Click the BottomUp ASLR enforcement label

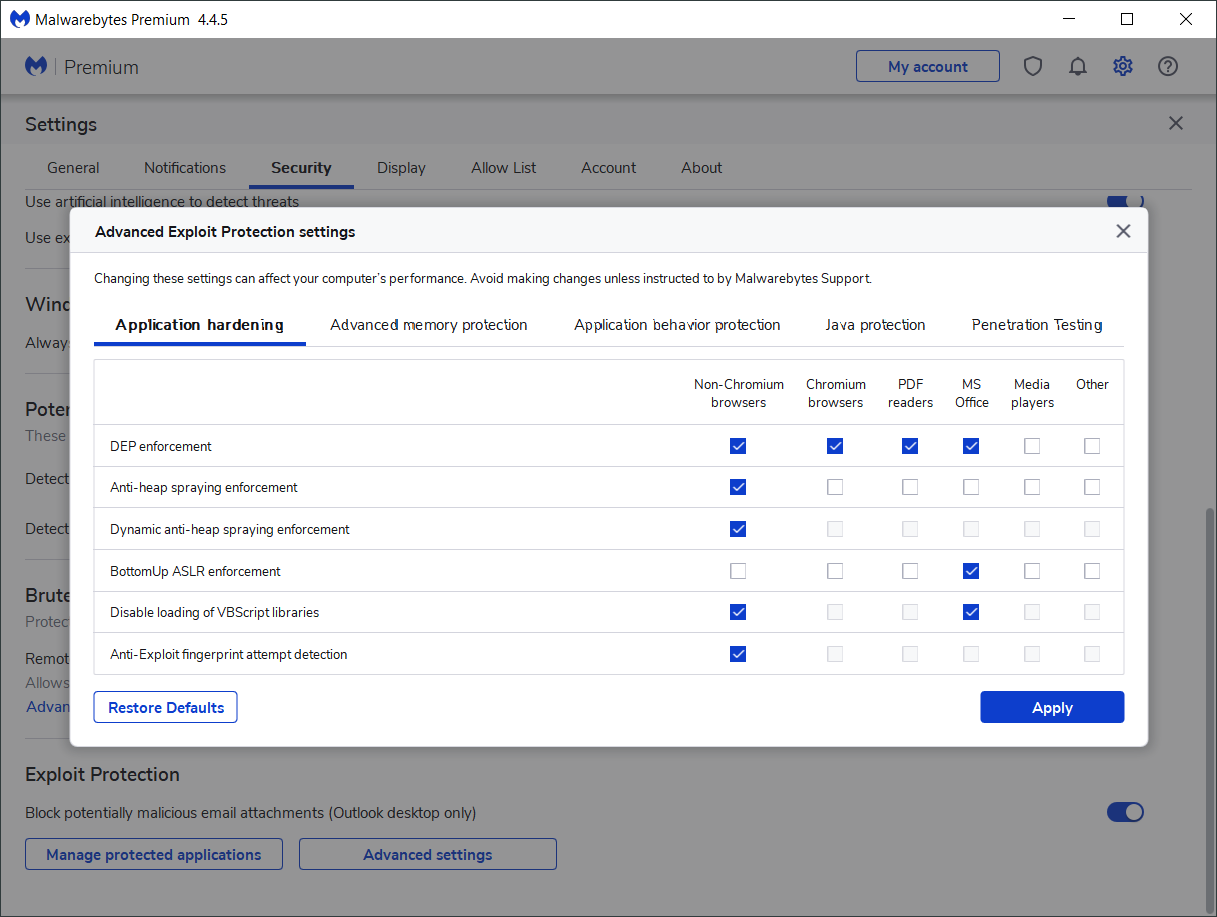coord(195,571)
